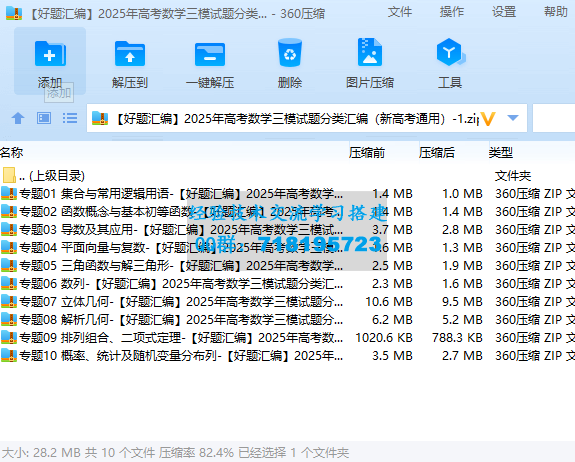Click the zip icon of 专题09 排列组合

[9, 337]
